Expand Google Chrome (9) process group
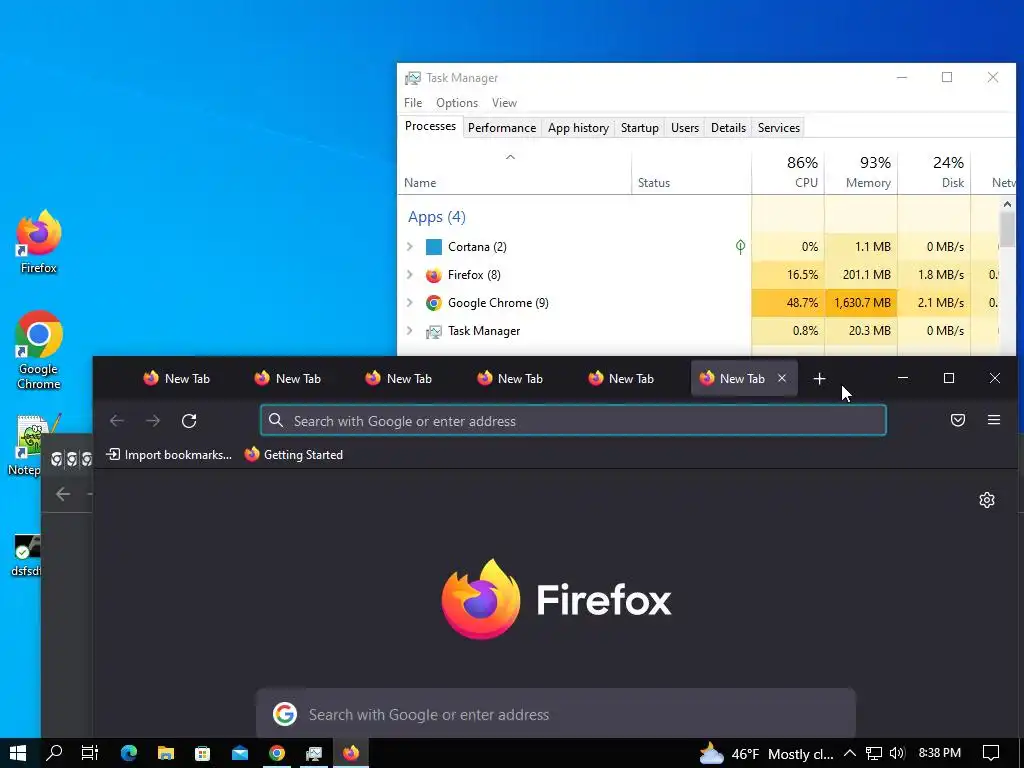 click(x=410, y=303)
